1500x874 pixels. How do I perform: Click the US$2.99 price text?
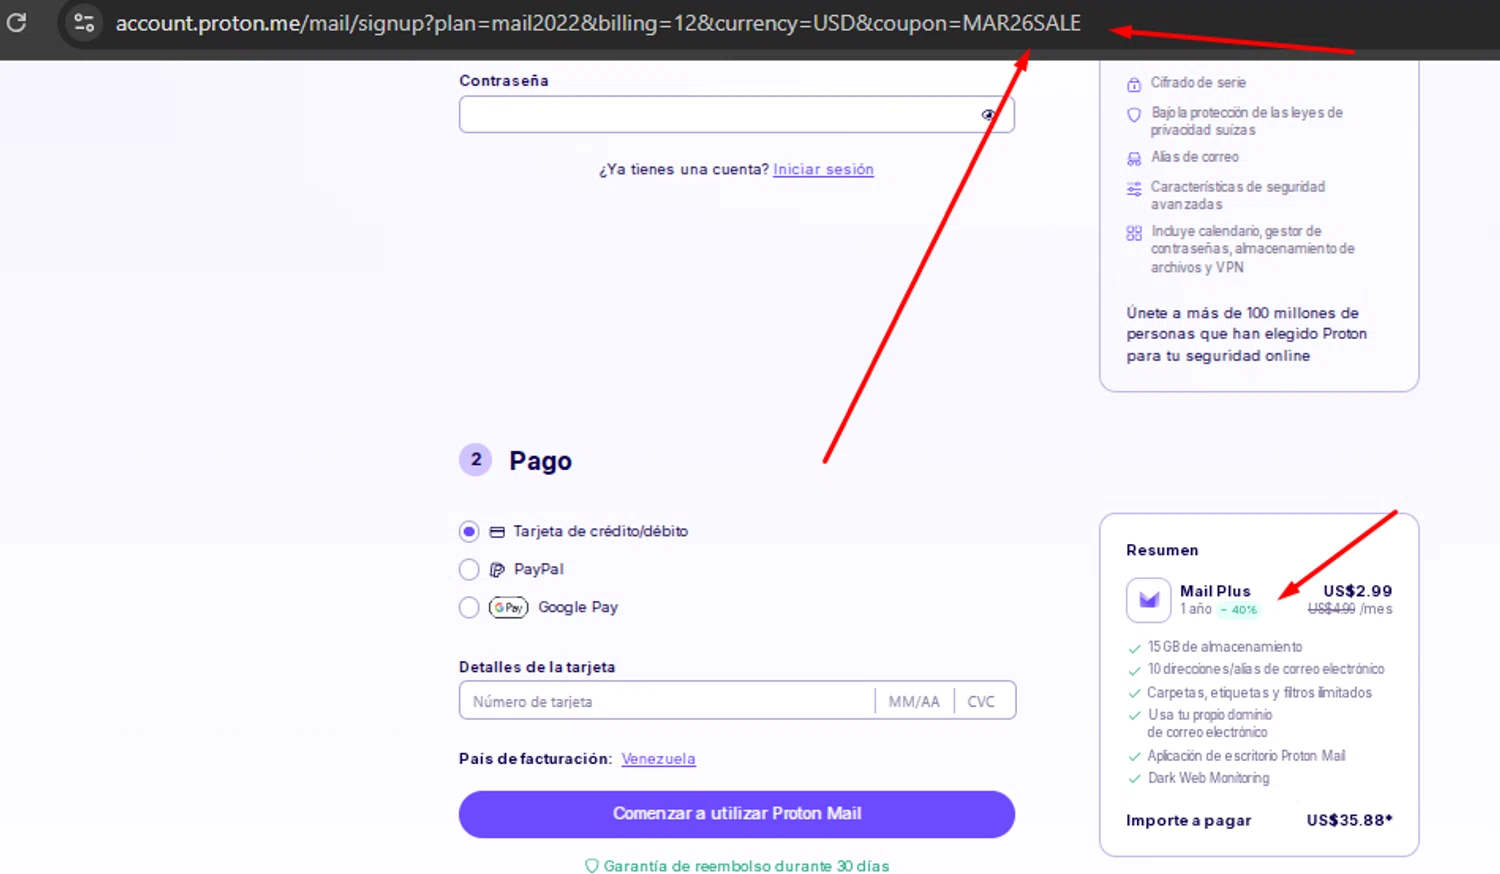[x=1357, y=591]
